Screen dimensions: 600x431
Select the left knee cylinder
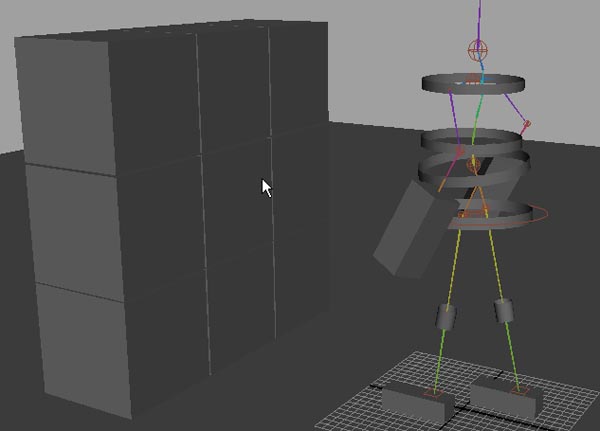tap(446, 316)
